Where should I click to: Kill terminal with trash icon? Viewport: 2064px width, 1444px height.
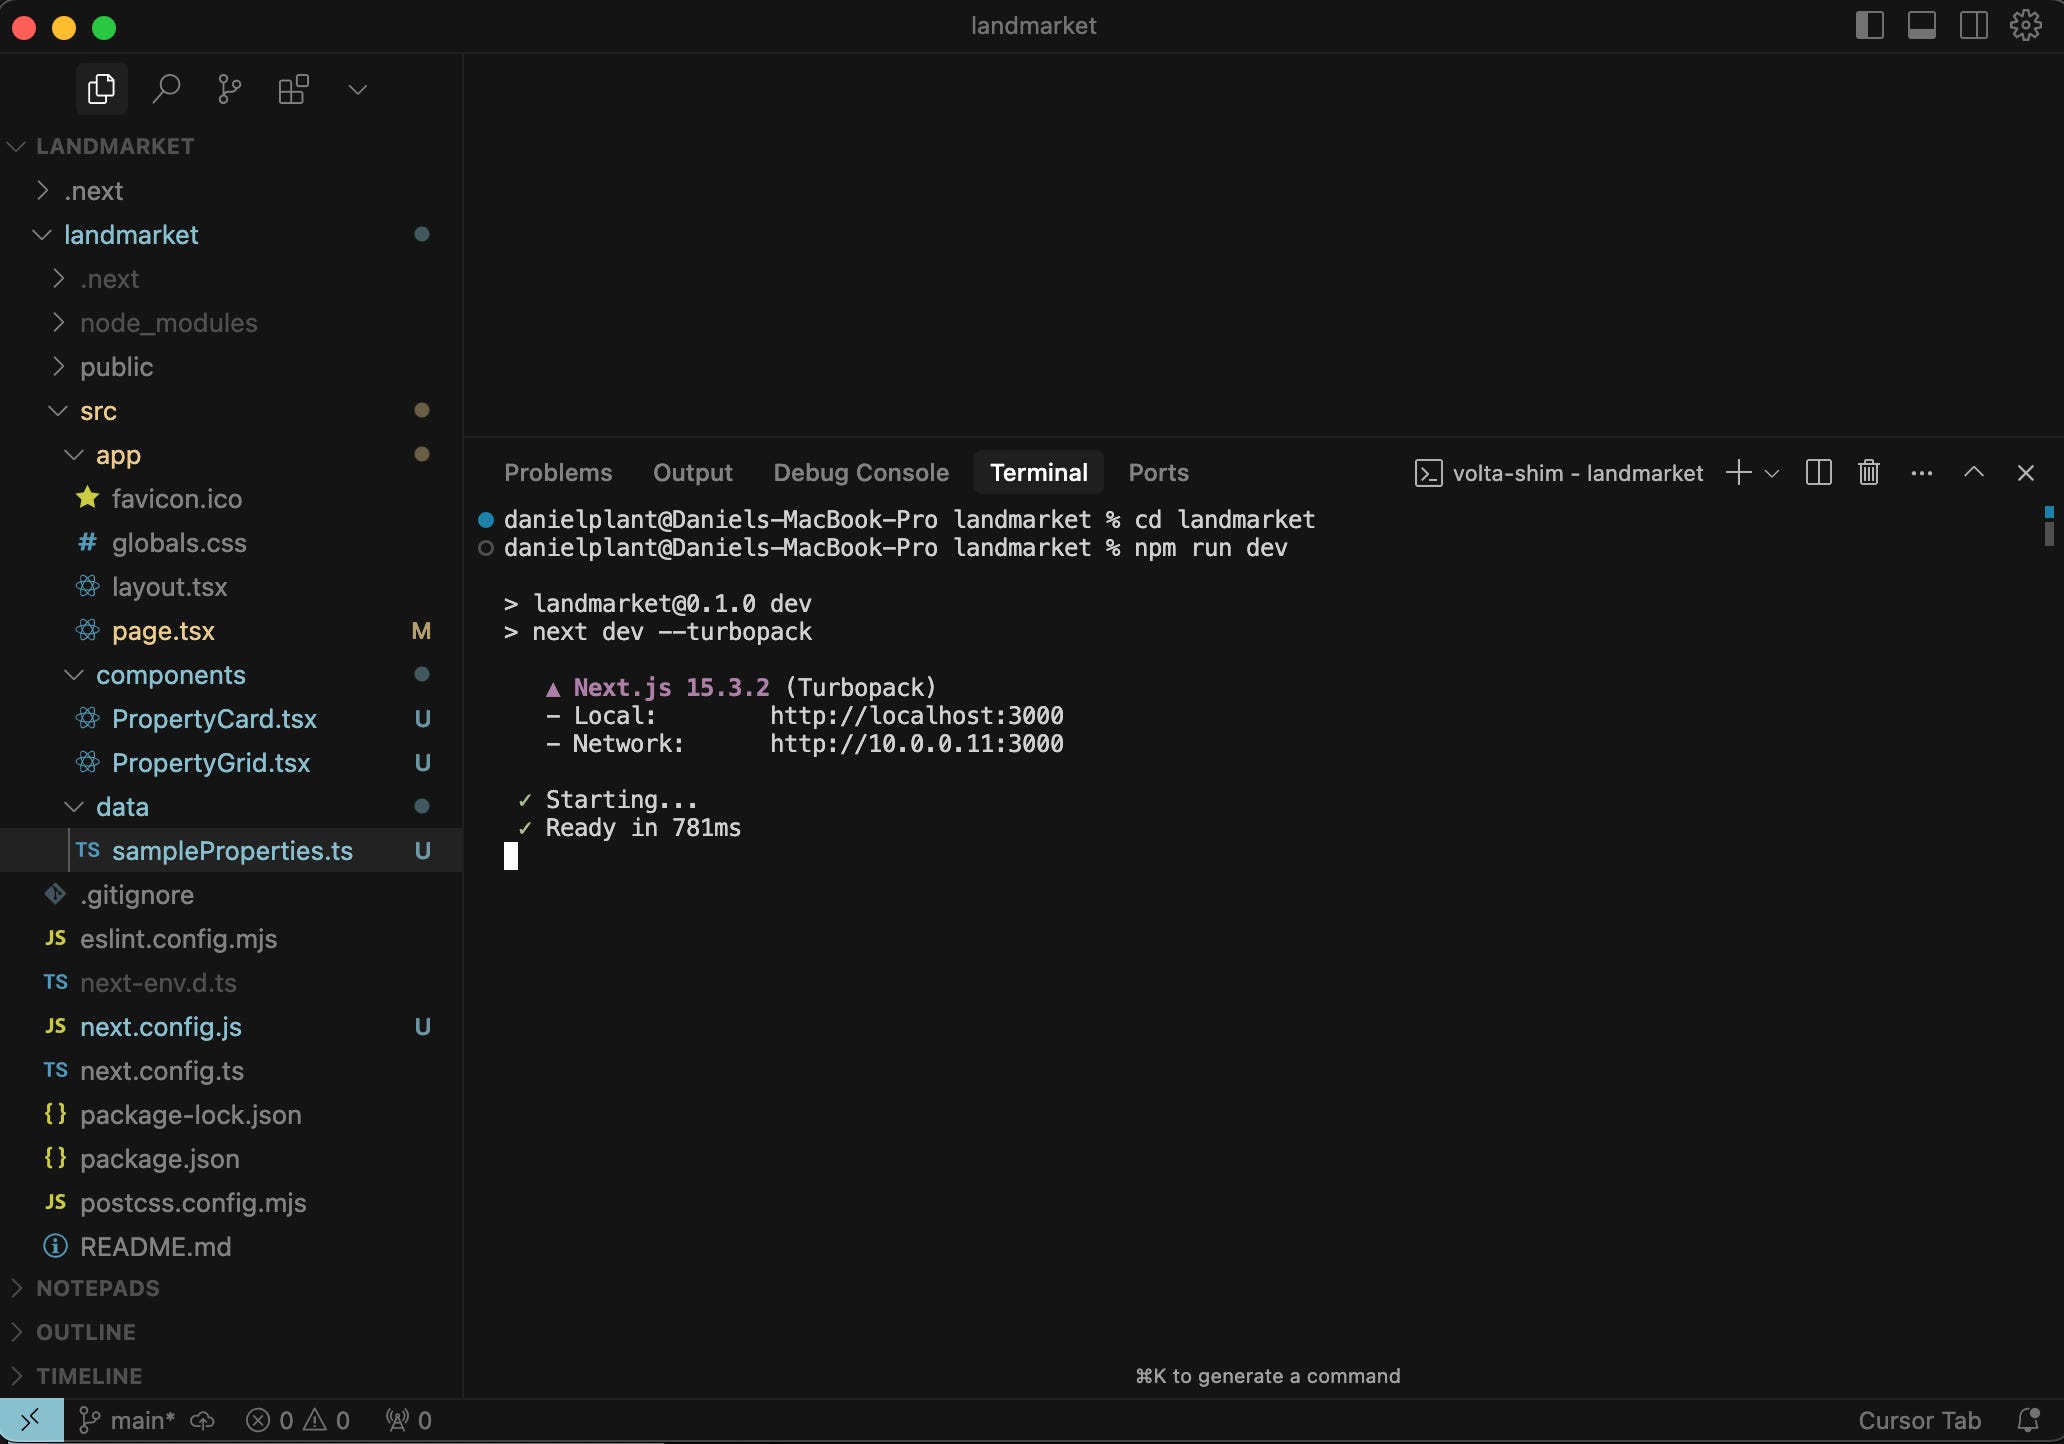[x=1869, y=473]
